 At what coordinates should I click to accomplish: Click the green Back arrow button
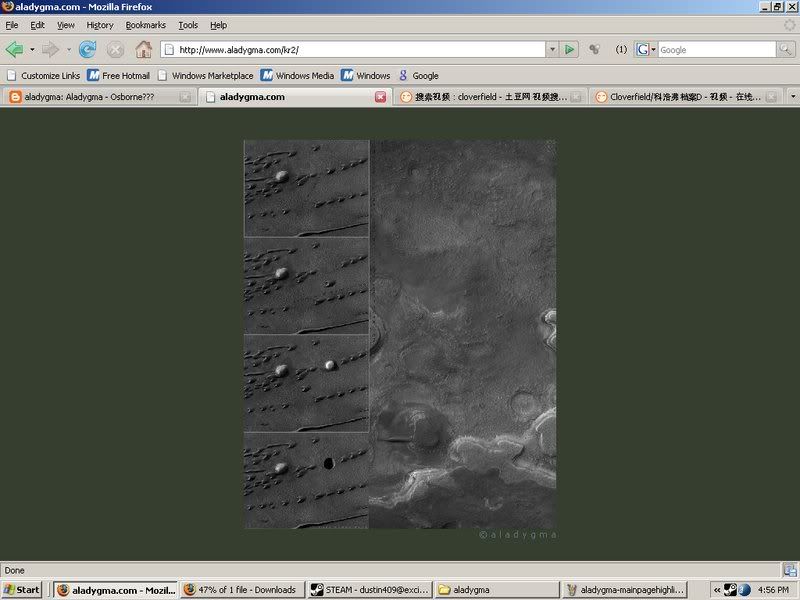(x=14, y=49)
